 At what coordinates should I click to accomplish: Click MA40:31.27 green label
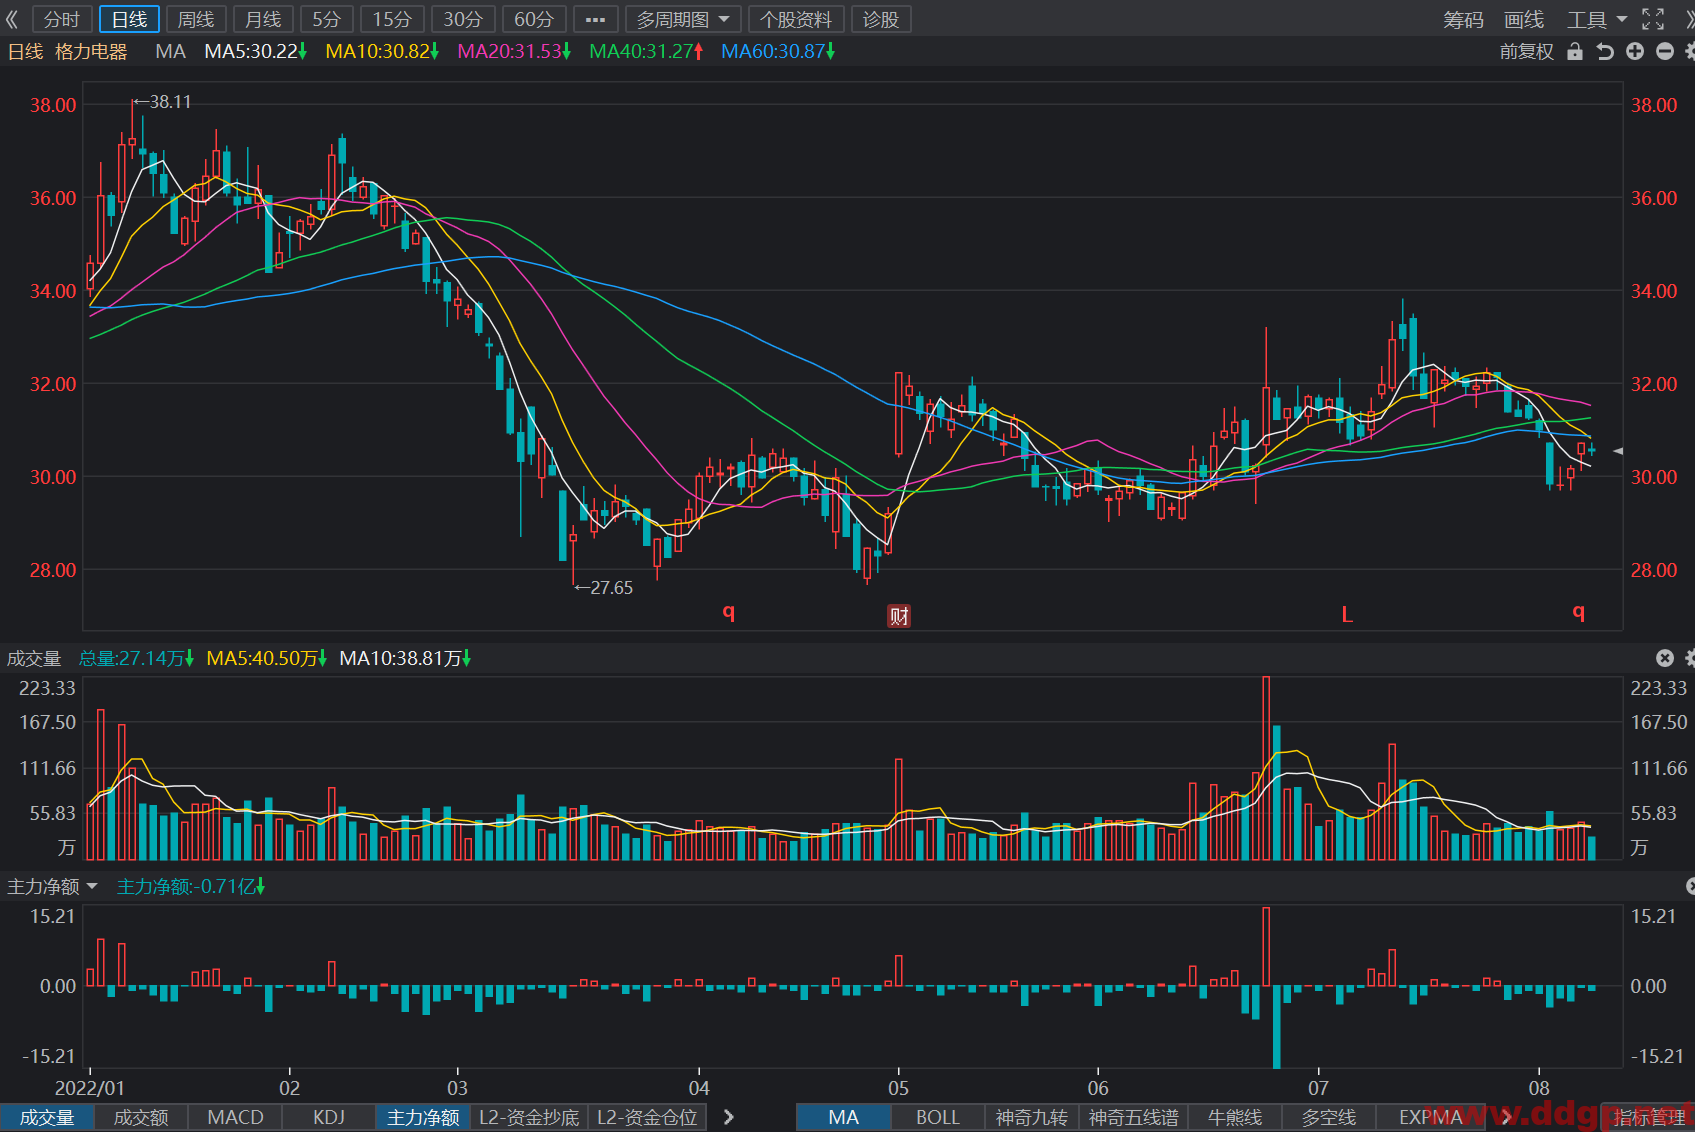coord(646,51)
